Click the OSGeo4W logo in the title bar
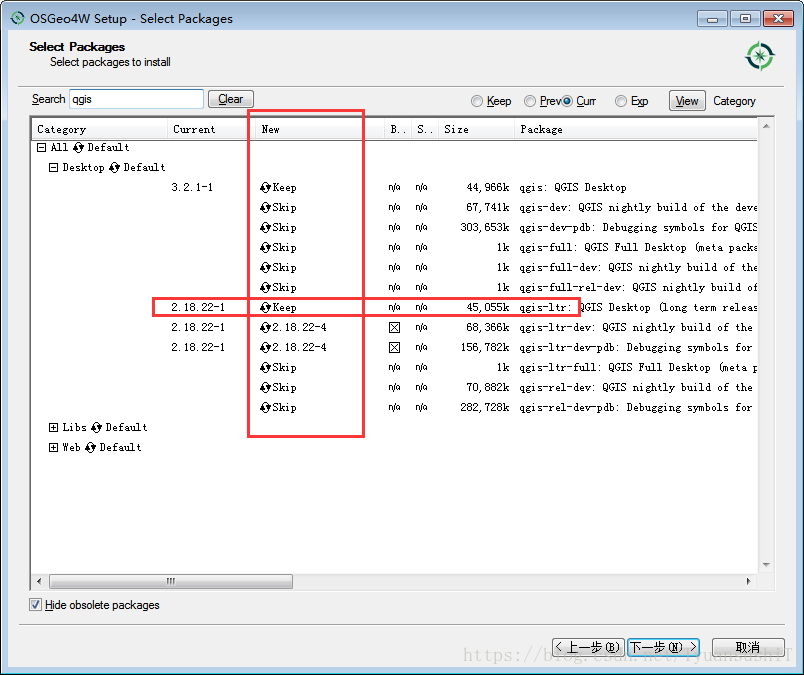 pyautogui.click(x=17, y=18)
